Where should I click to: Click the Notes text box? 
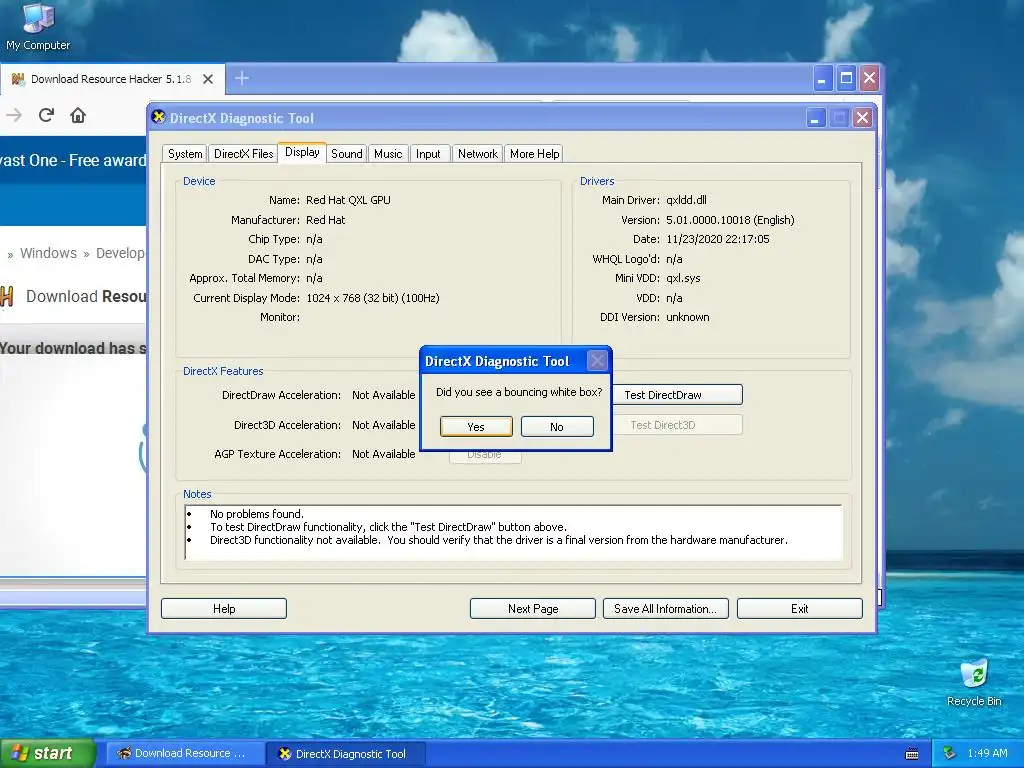tap(513, 532)
